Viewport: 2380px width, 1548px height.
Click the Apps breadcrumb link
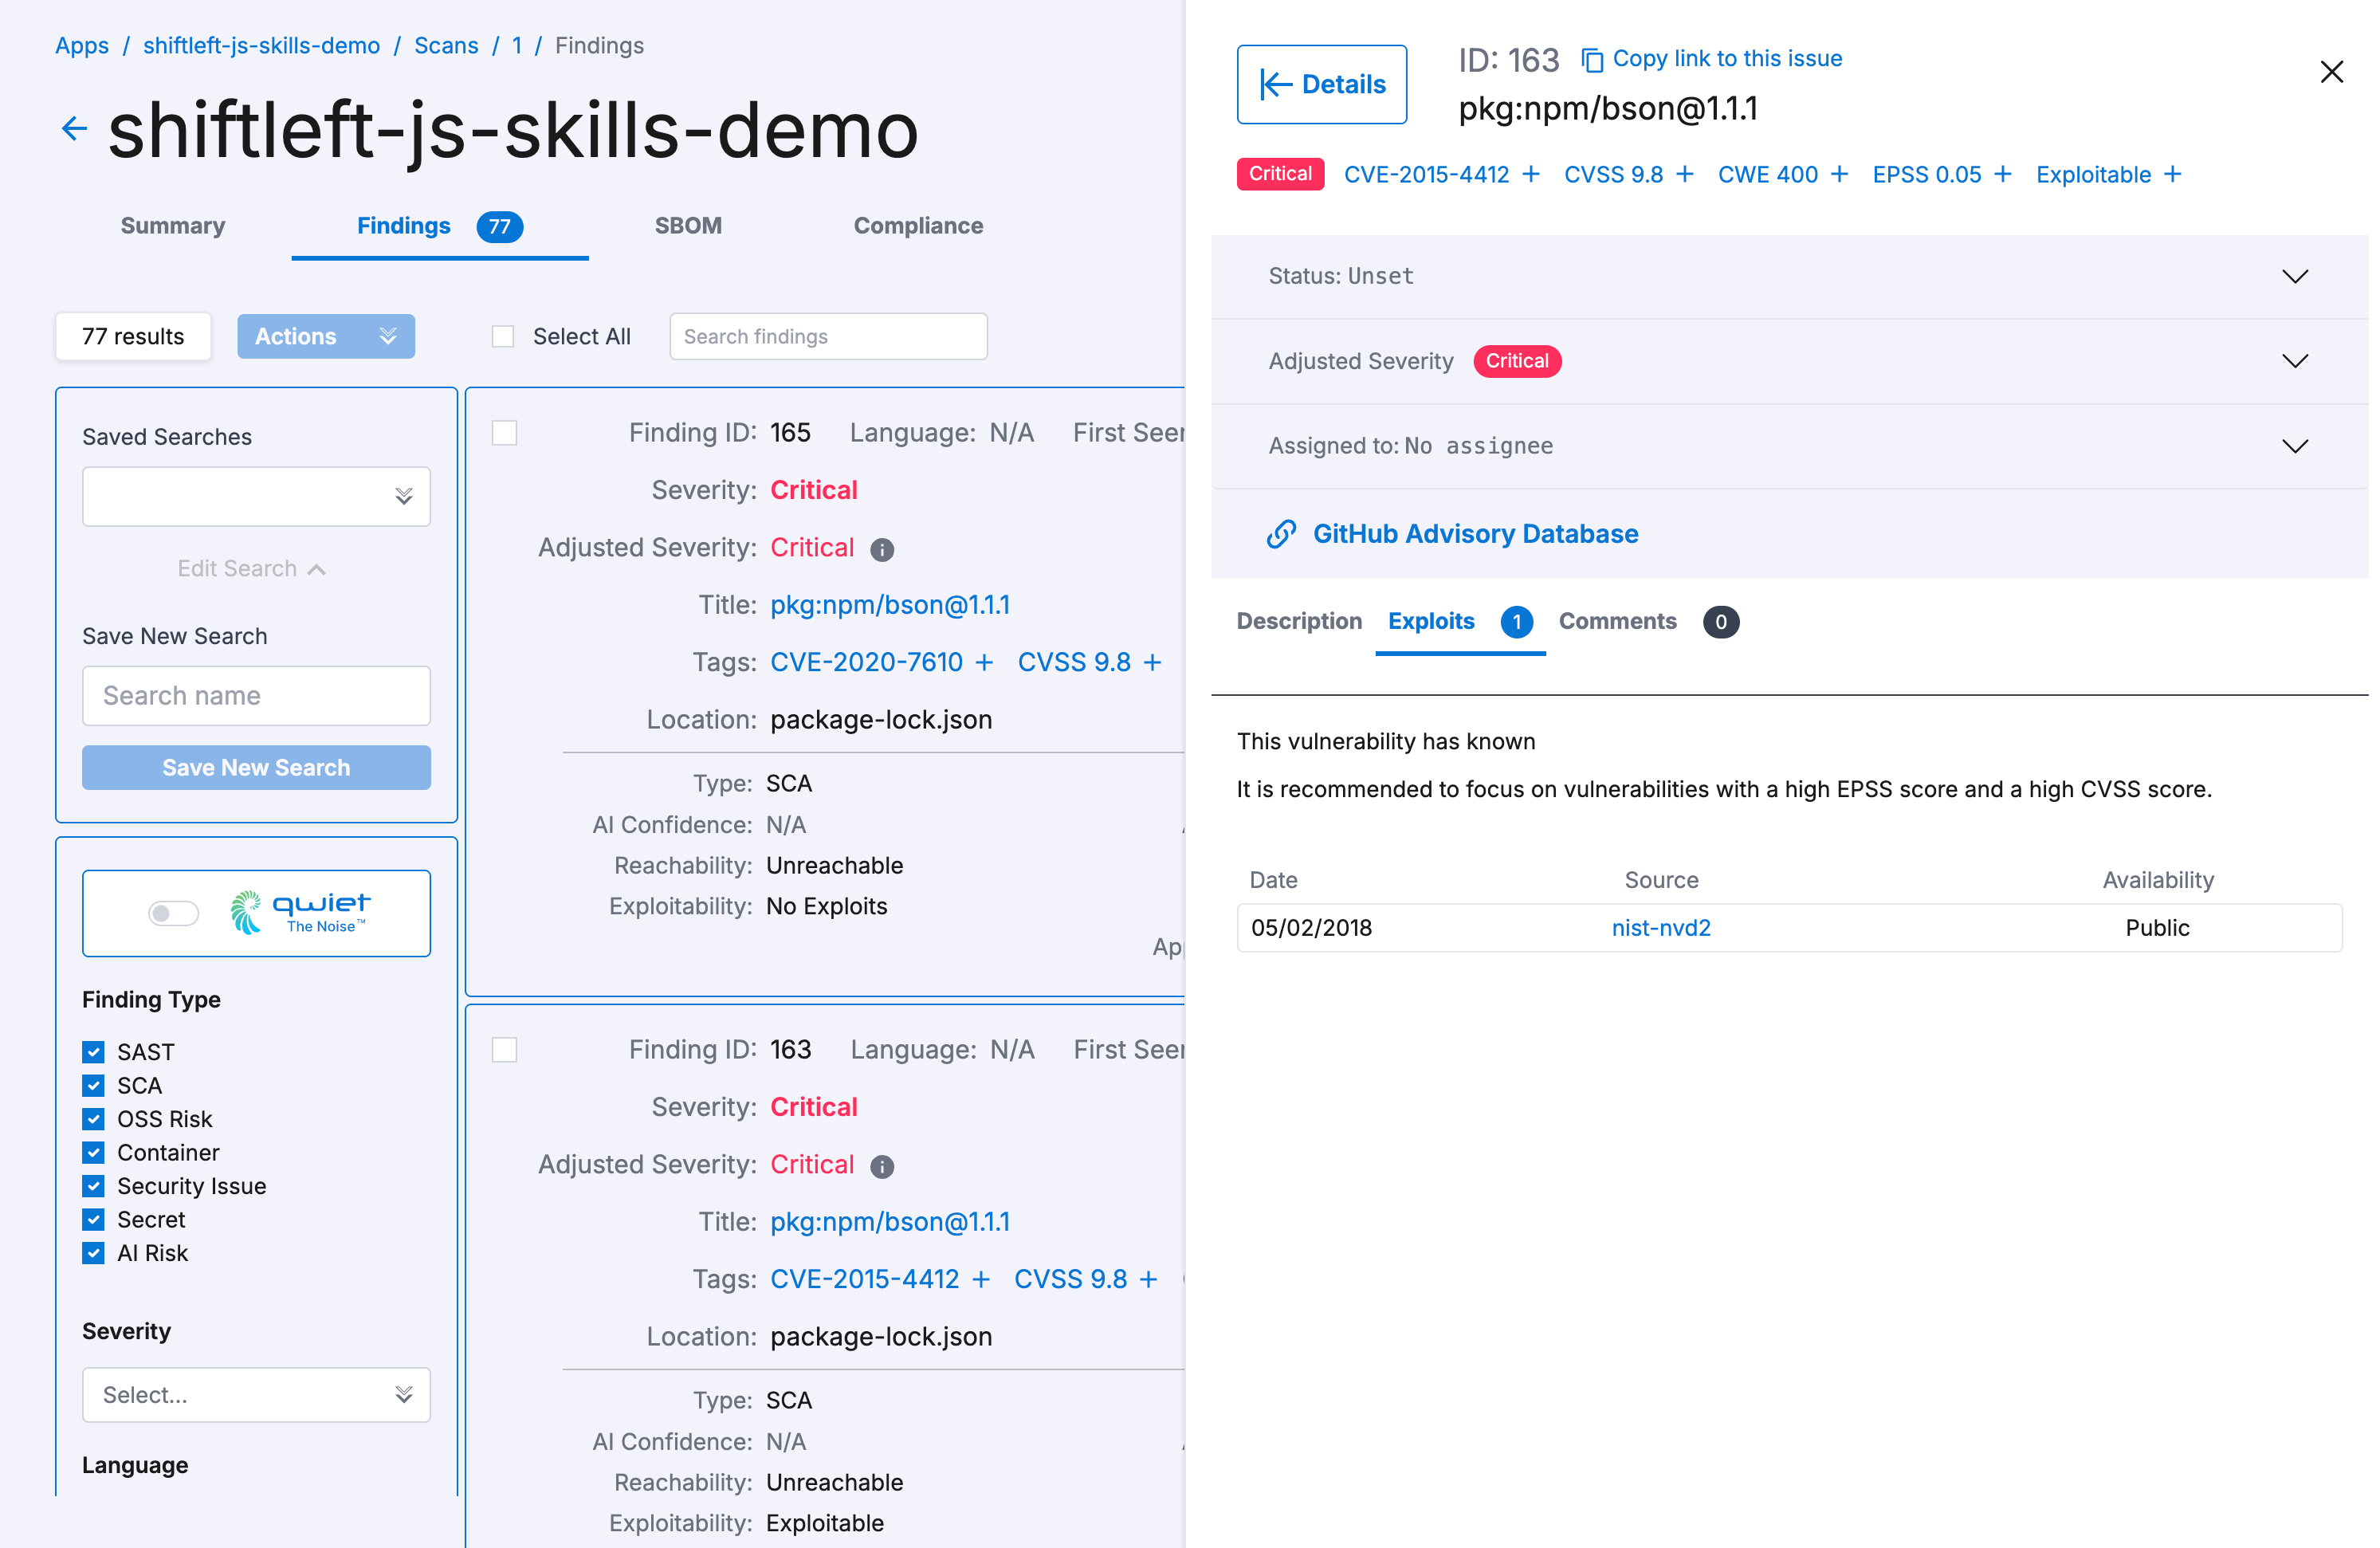tap(82, 46)
